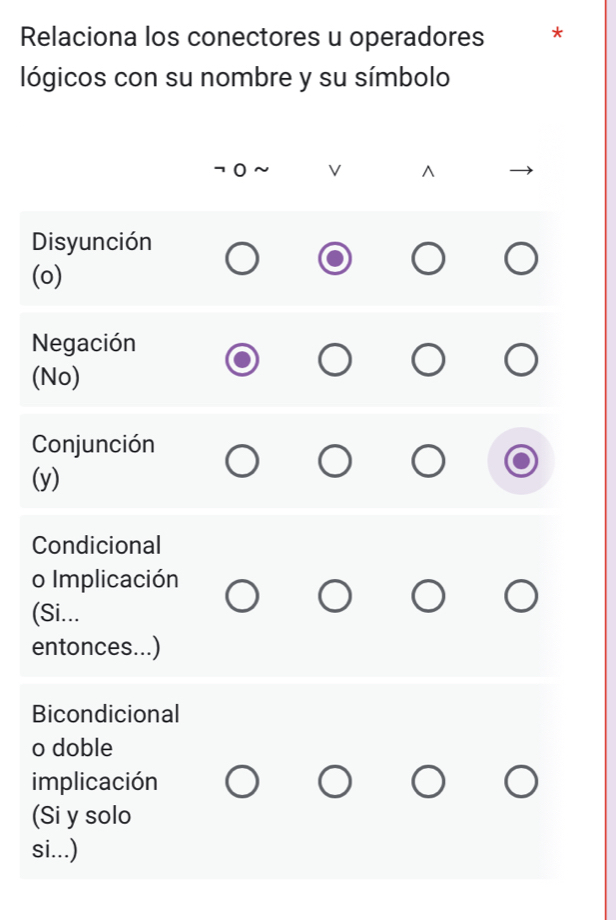Select ¬ o ~ for Conjunción row
The image size is (616, 920).
pyautogui.click(x=241, y=461)
